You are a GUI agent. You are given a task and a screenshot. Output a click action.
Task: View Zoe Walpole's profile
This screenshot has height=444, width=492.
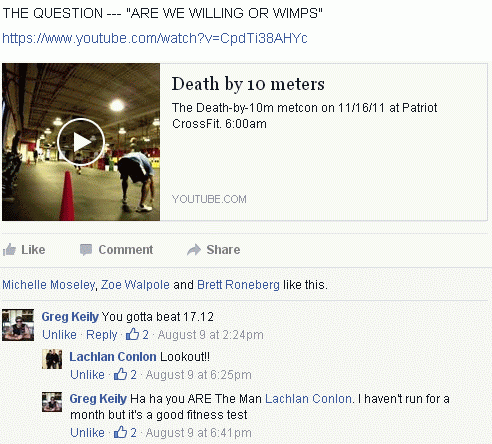point(135,285)
